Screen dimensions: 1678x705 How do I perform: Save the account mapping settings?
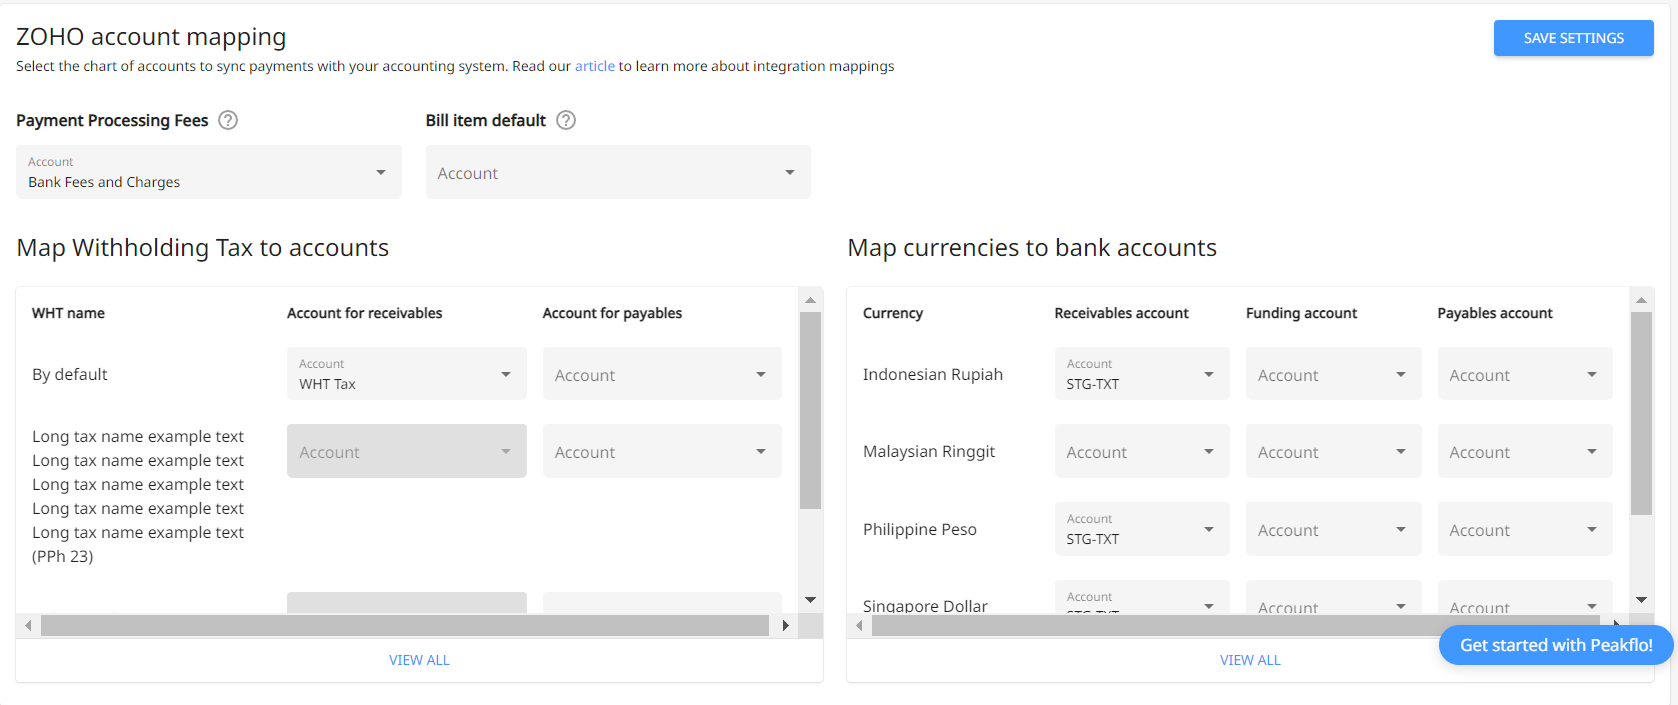[1573, 38]
